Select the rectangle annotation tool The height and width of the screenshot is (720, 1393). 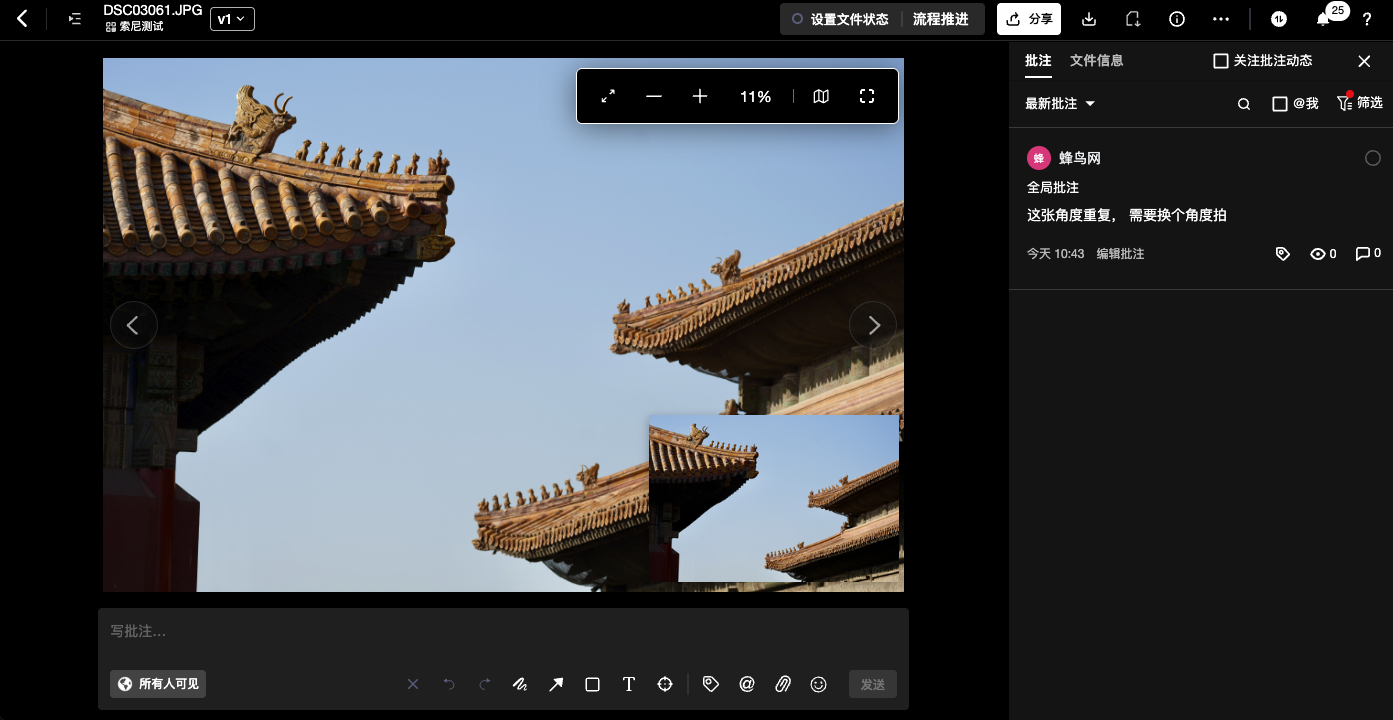point(592,684)
